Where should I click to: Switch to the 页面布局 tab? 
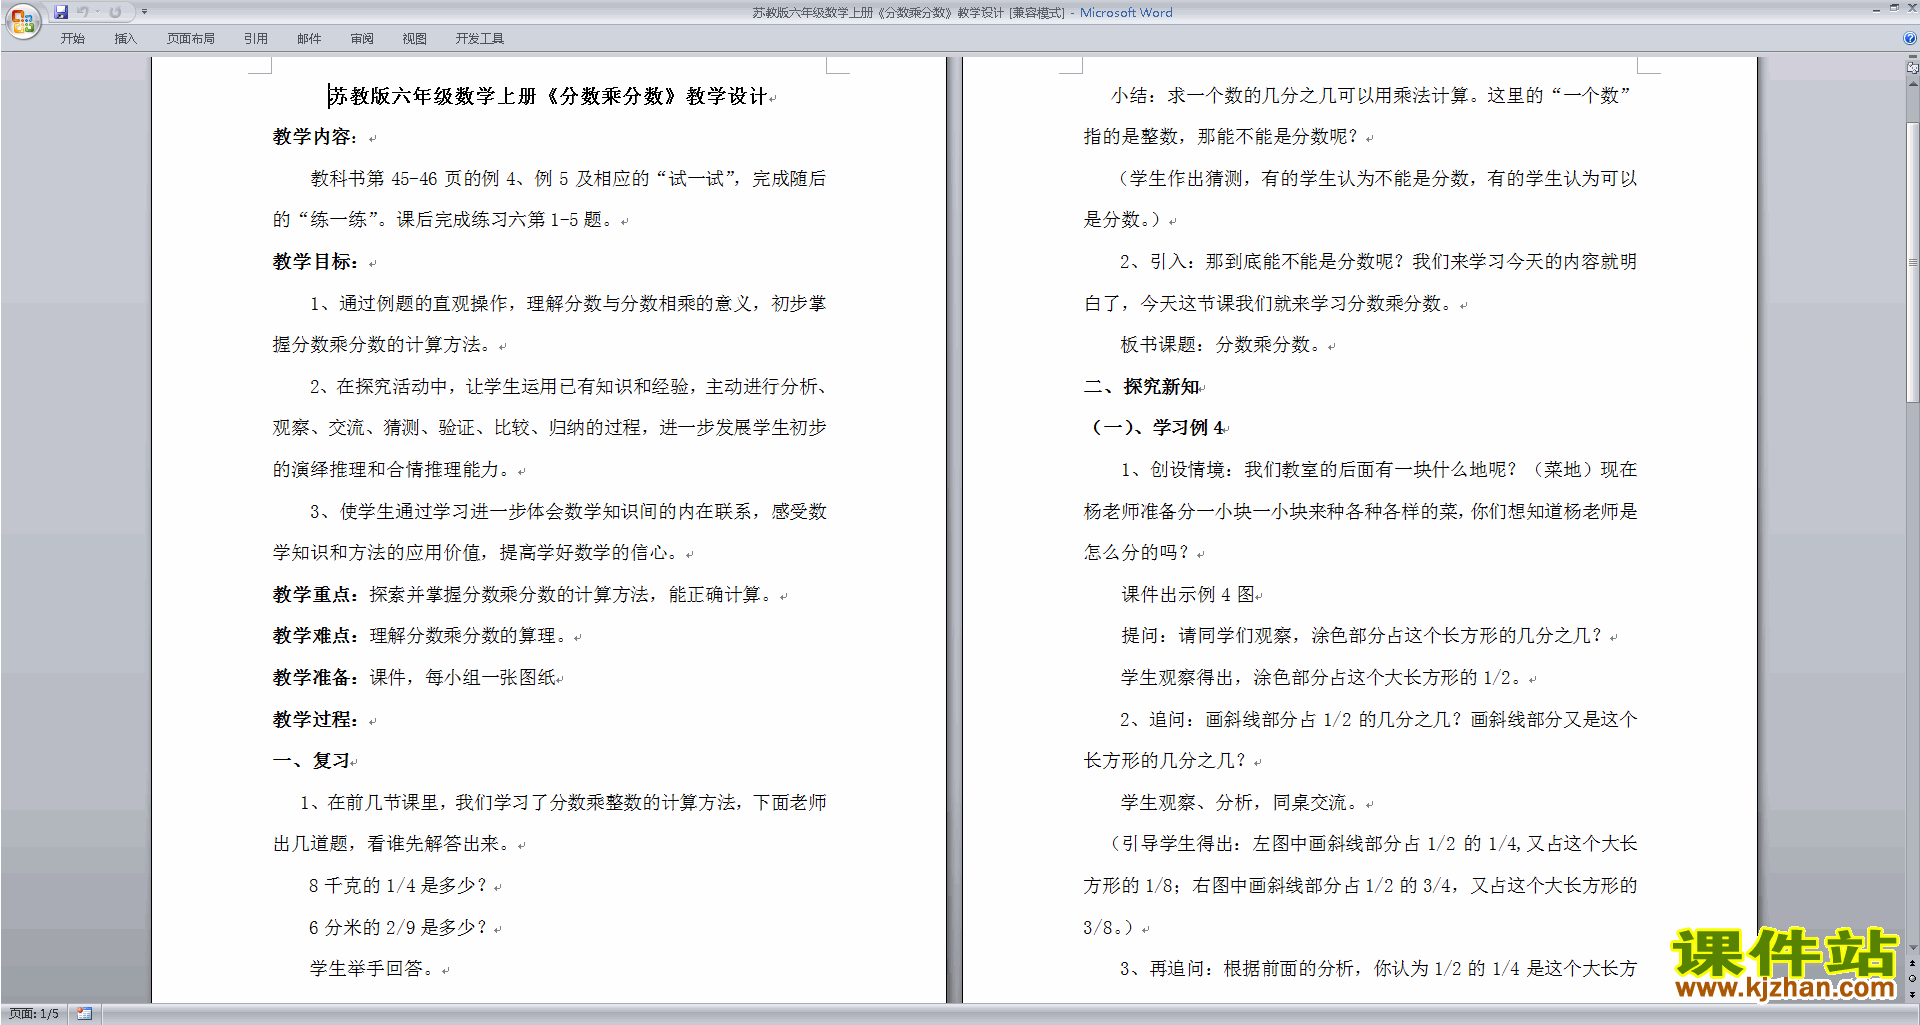[191, 39]
